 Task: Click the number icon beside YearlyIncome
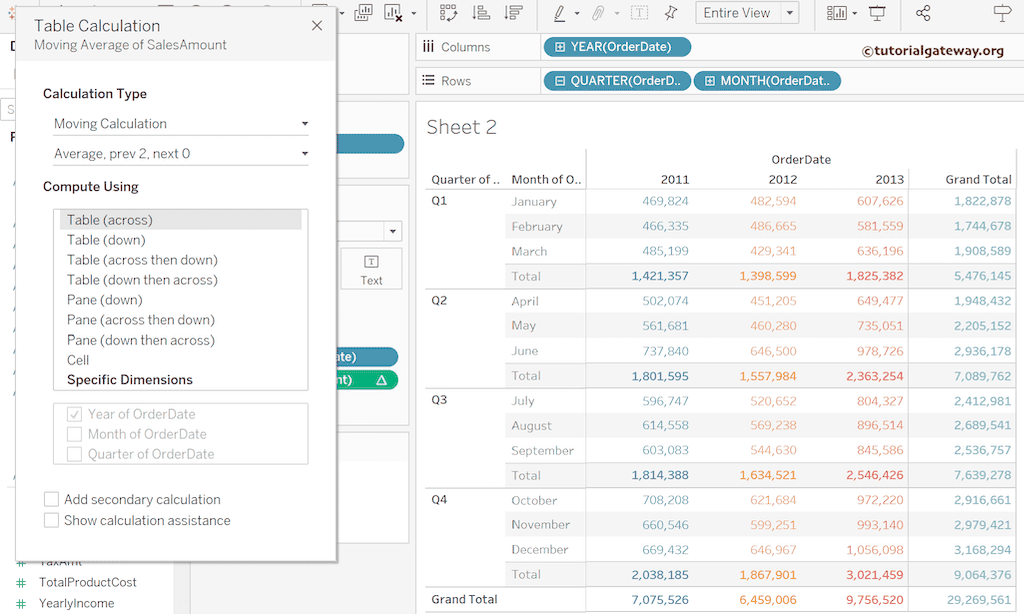(21, 604)
